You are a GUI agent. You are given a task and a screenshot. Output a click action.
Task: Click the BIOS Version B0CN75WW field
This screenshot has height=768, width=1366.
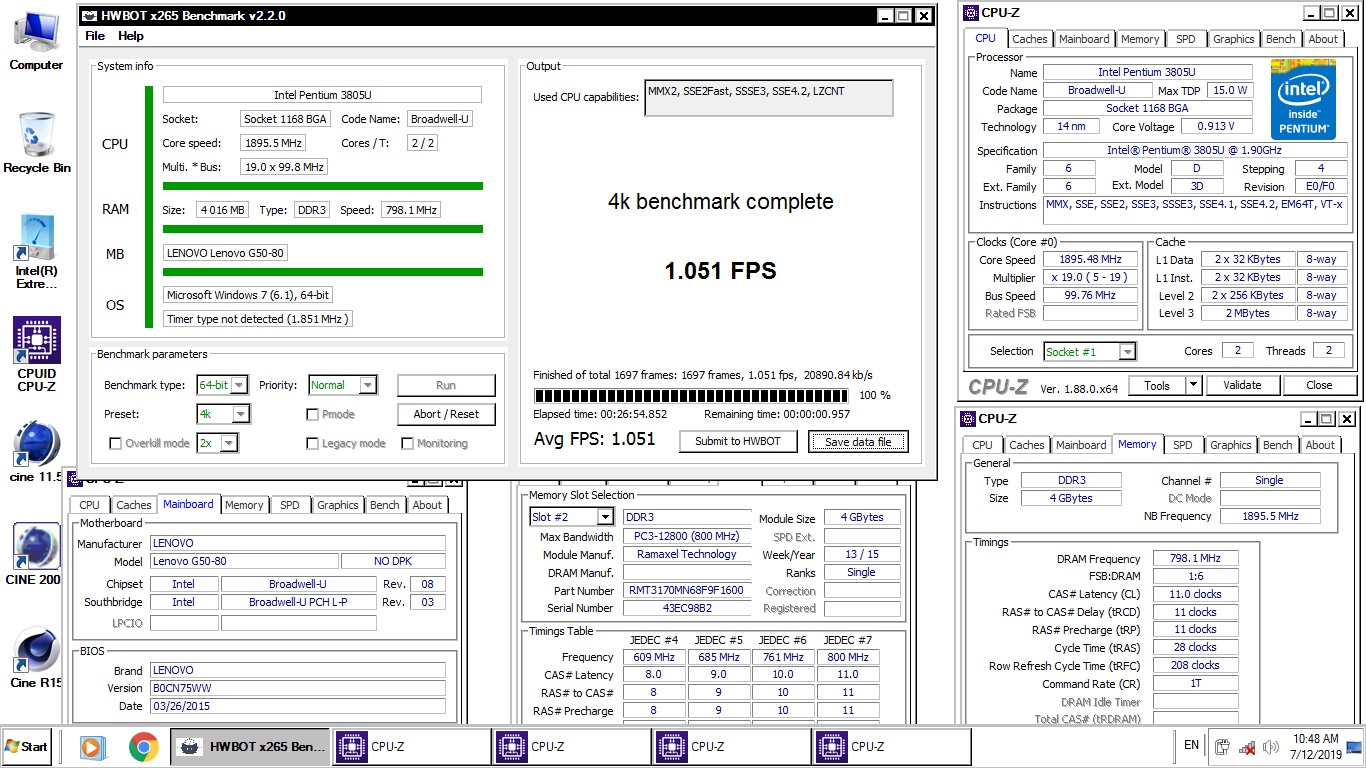298,688
